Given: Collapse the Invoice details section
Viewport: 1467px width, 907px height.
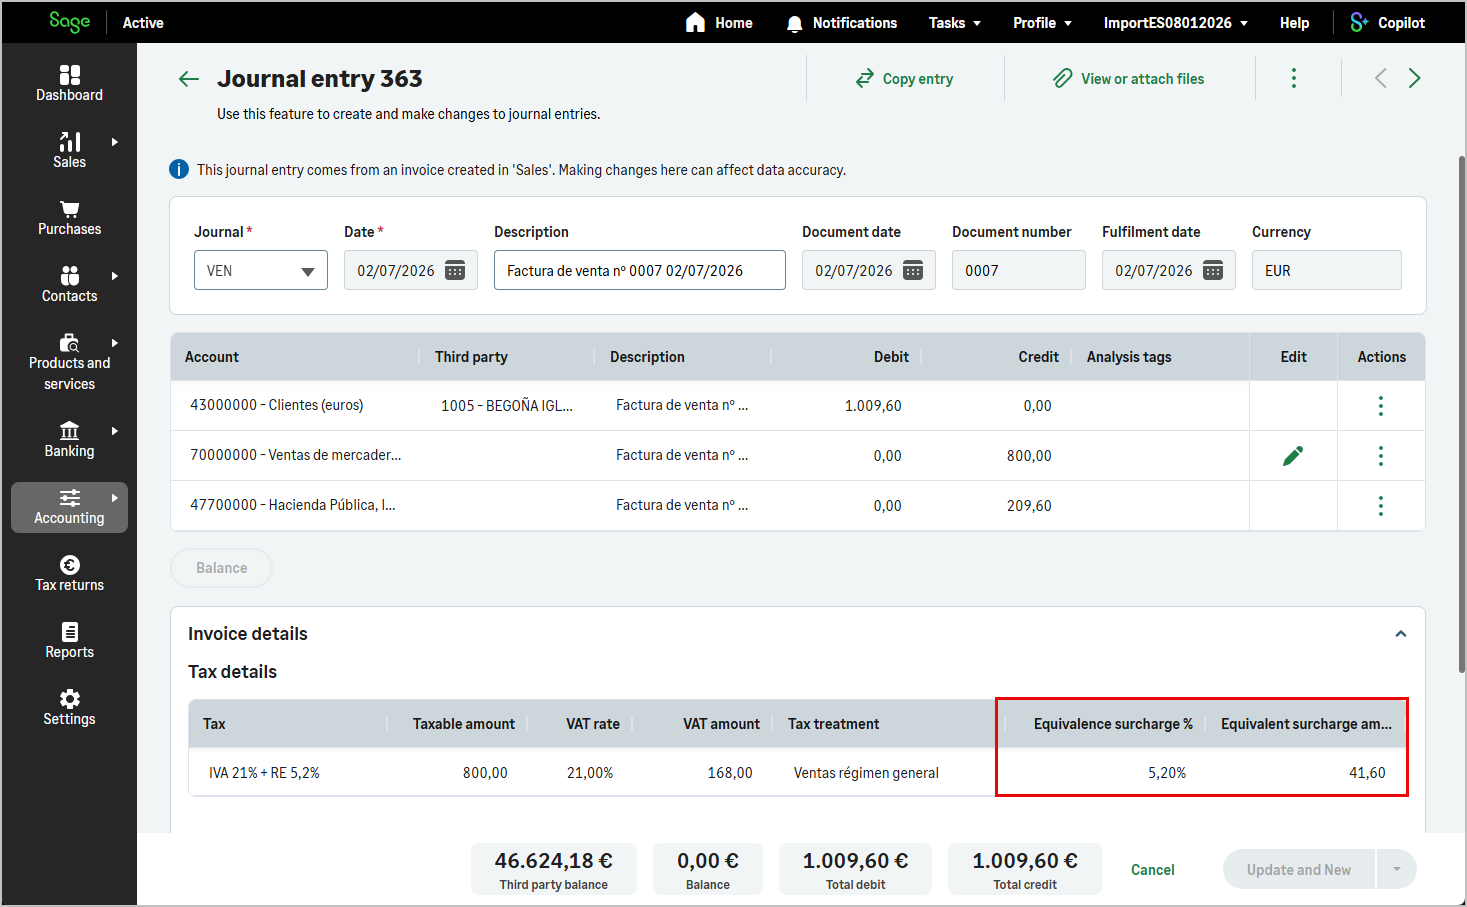Looking at the screenshot, I should pyautogui.click(x=1401, y=634).
